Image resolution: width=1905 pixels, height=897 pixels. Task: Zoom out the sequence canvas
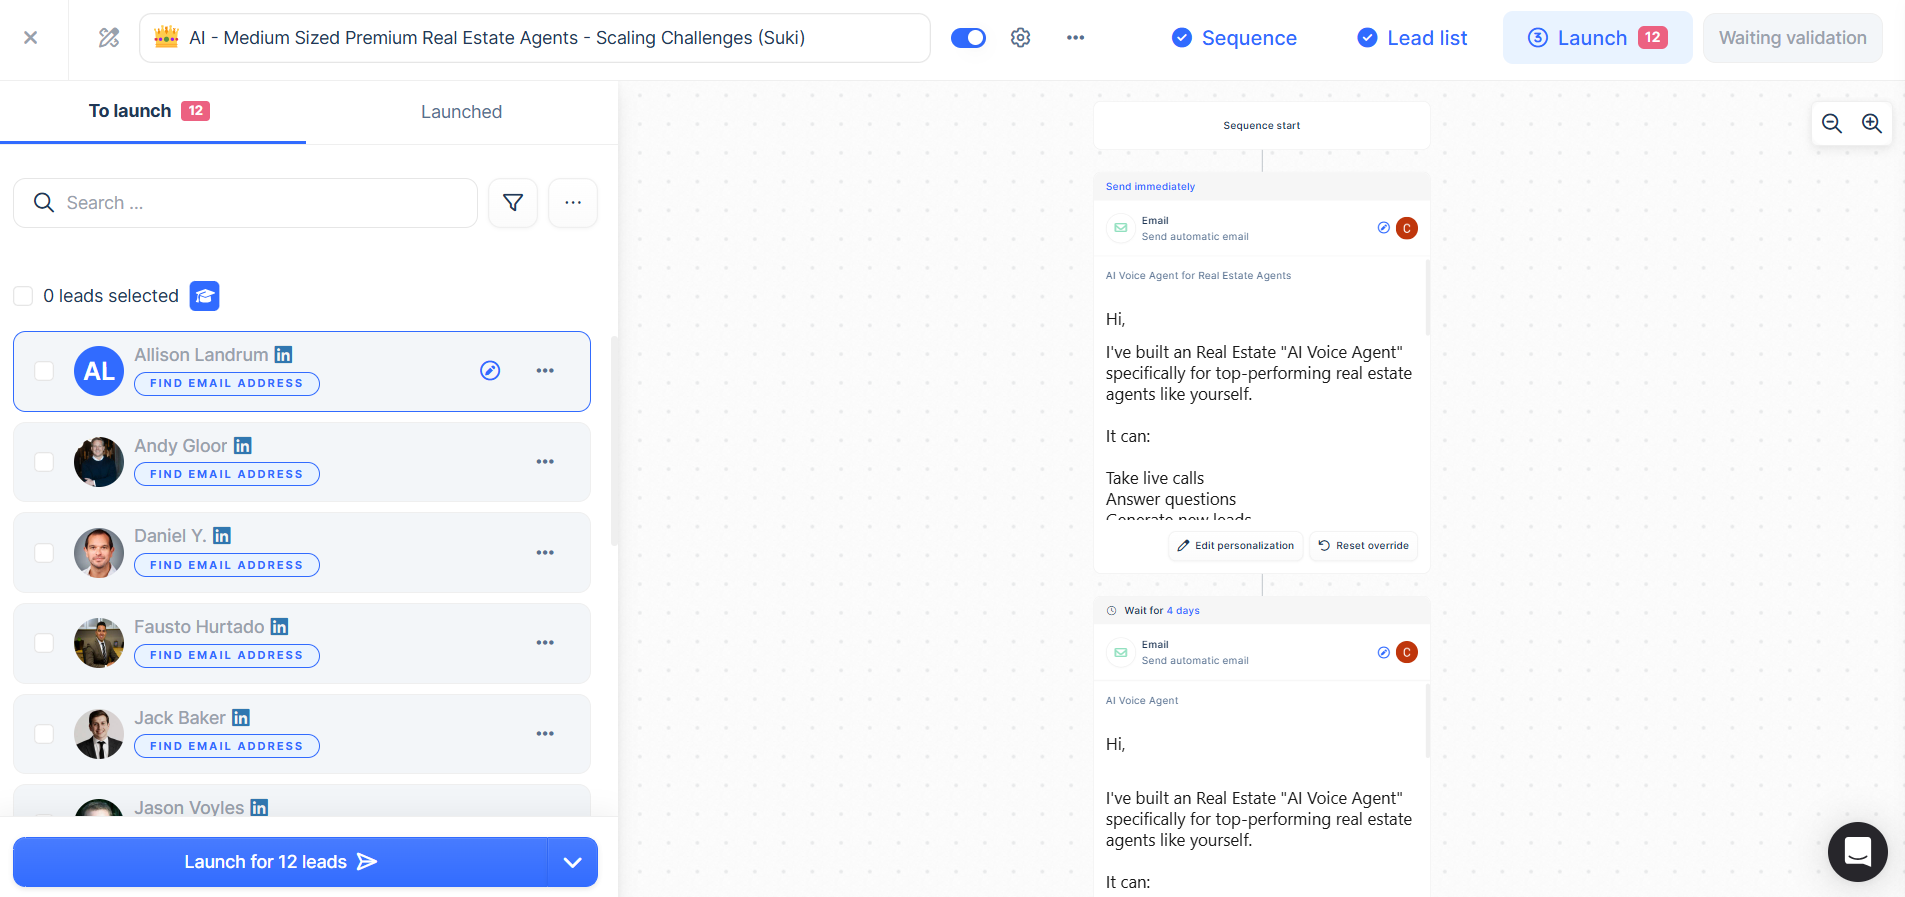1832,123
